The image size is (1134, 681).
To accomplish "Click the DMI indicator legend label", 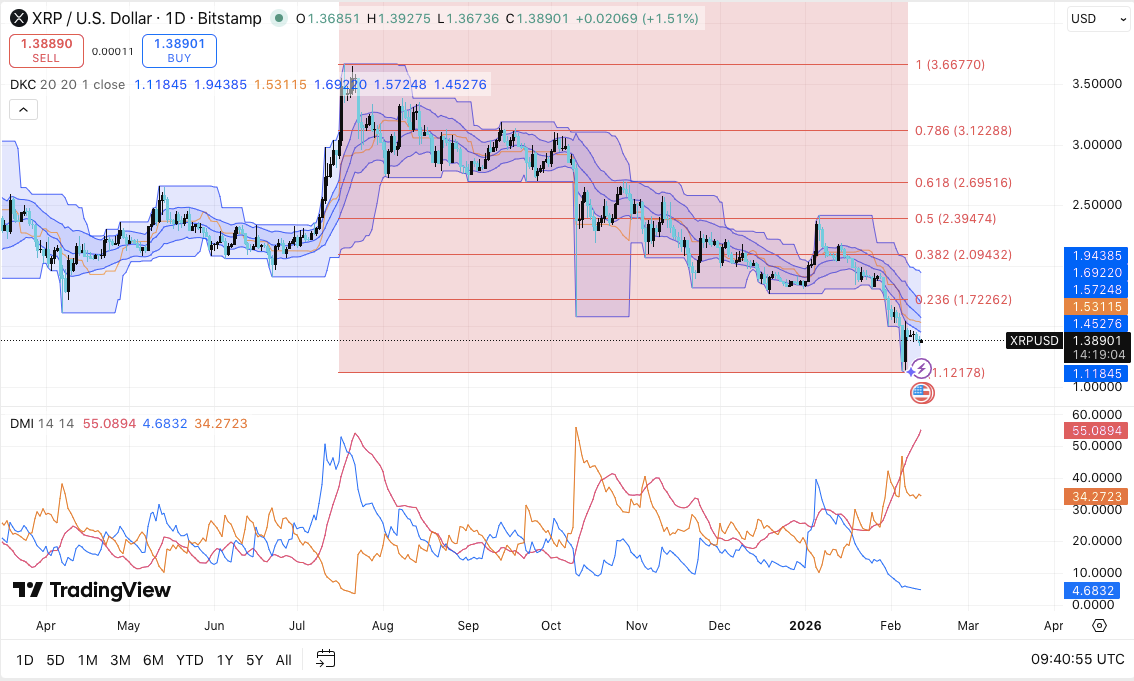I will tap(24, 424).
